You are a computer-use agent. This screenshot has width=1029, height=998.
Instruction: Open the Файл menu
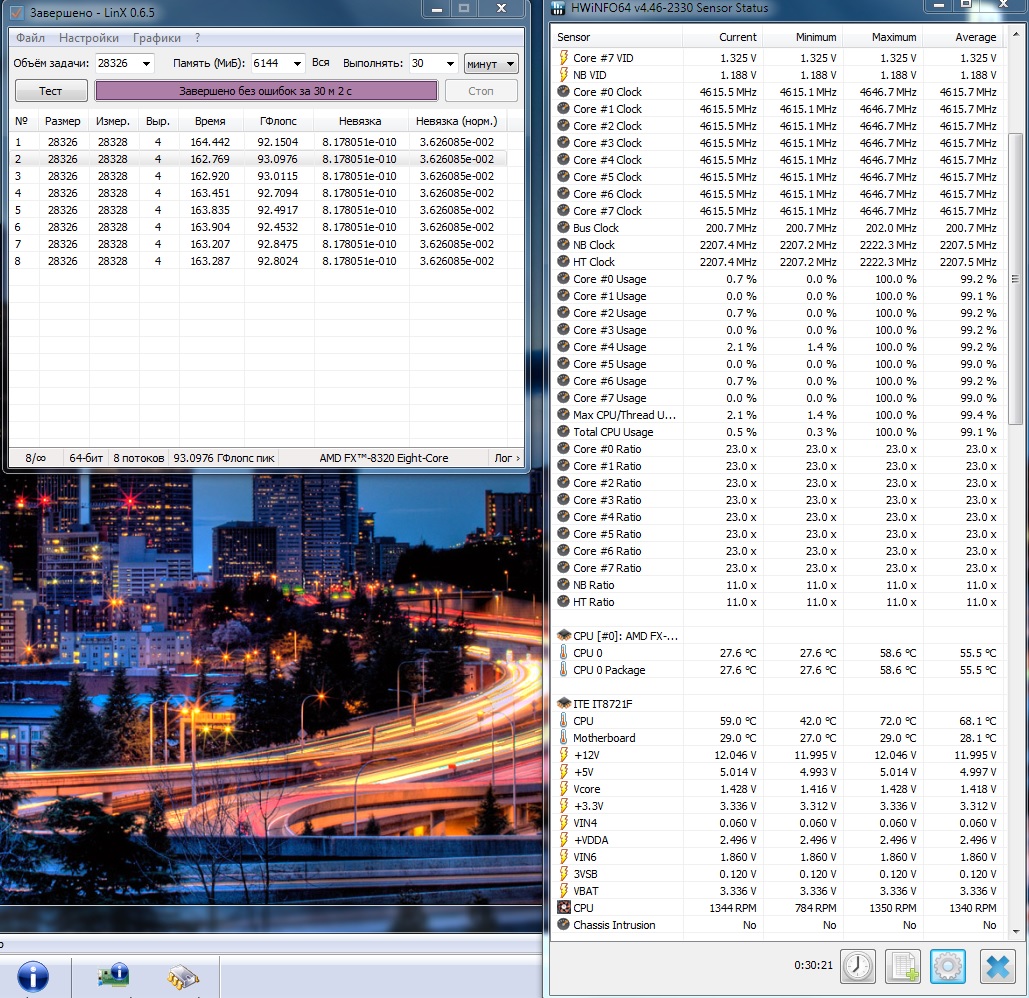[30, 38]
